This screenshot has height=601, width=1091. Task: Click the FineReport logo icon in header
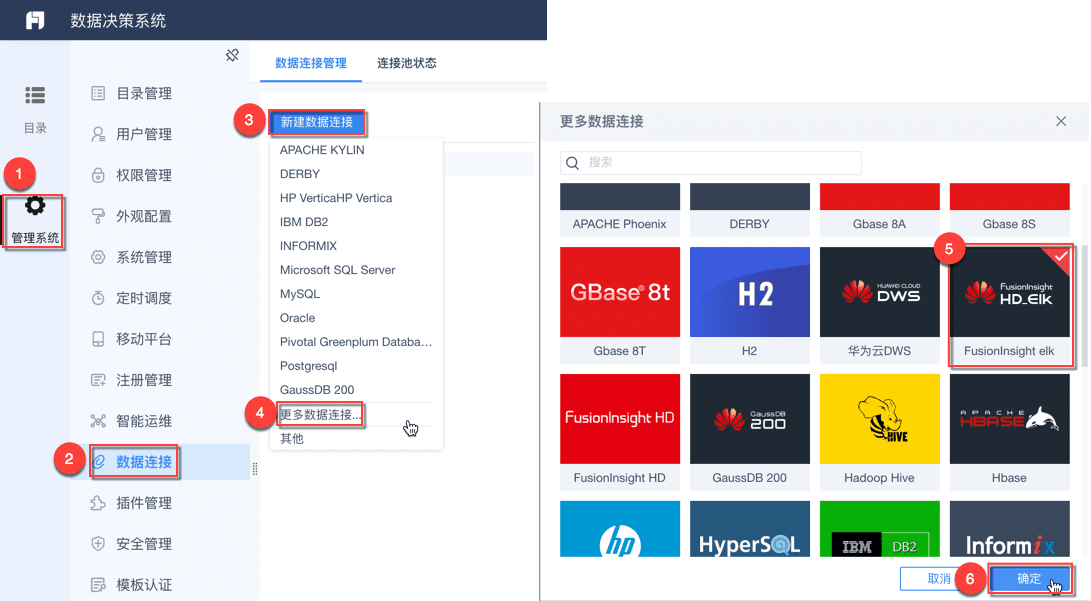(x=35, y=20)
